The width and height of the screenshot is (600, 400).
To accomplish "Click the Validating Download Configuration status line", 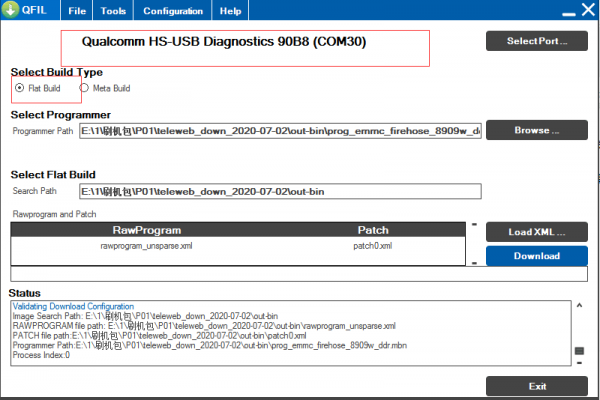I will [x=73, y=306].
